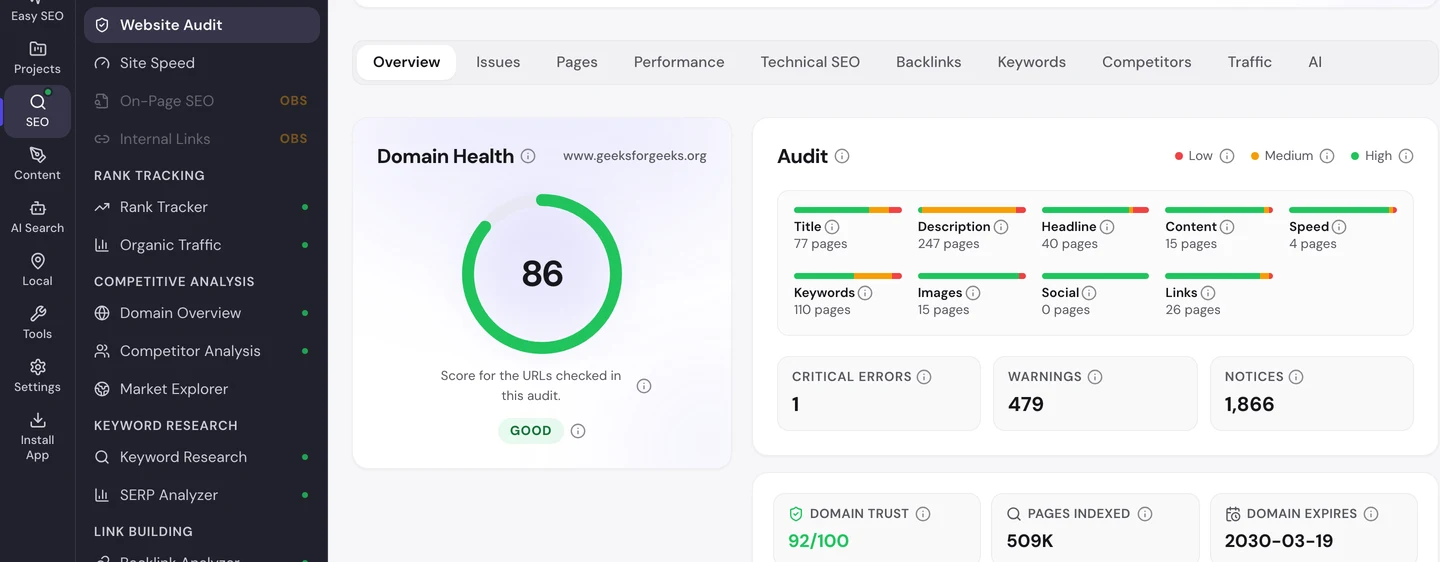Click info icon beside score description text
This screenshot has width=1440, height=562.
click(x=644, y=386)
